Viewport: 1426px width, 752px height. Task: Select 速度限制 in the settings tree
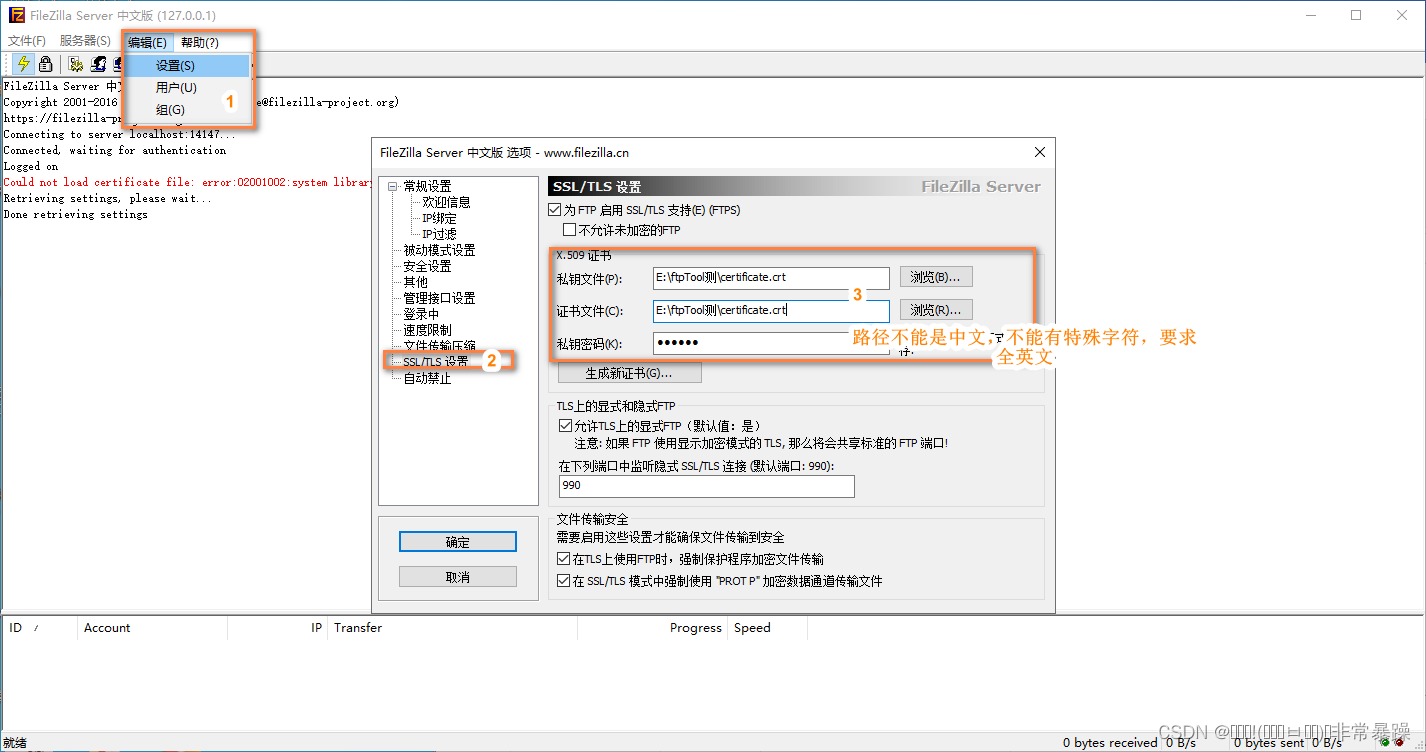[427, 330]
